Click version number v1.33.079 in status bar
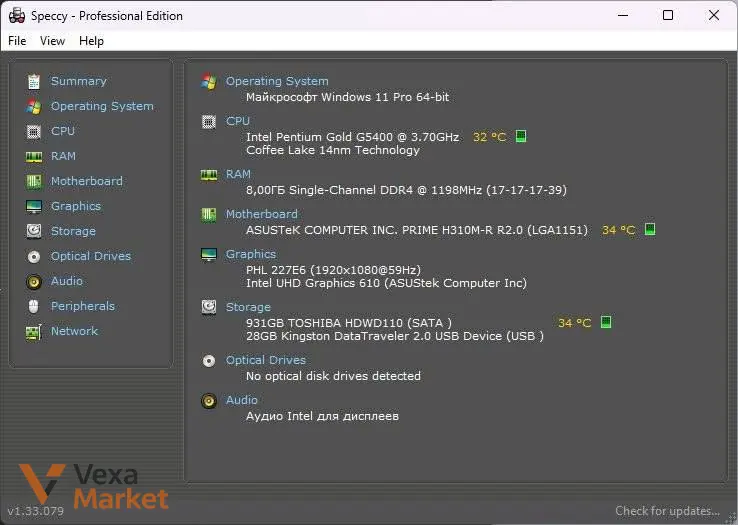 pyautogui.click(x=36, y=511)
